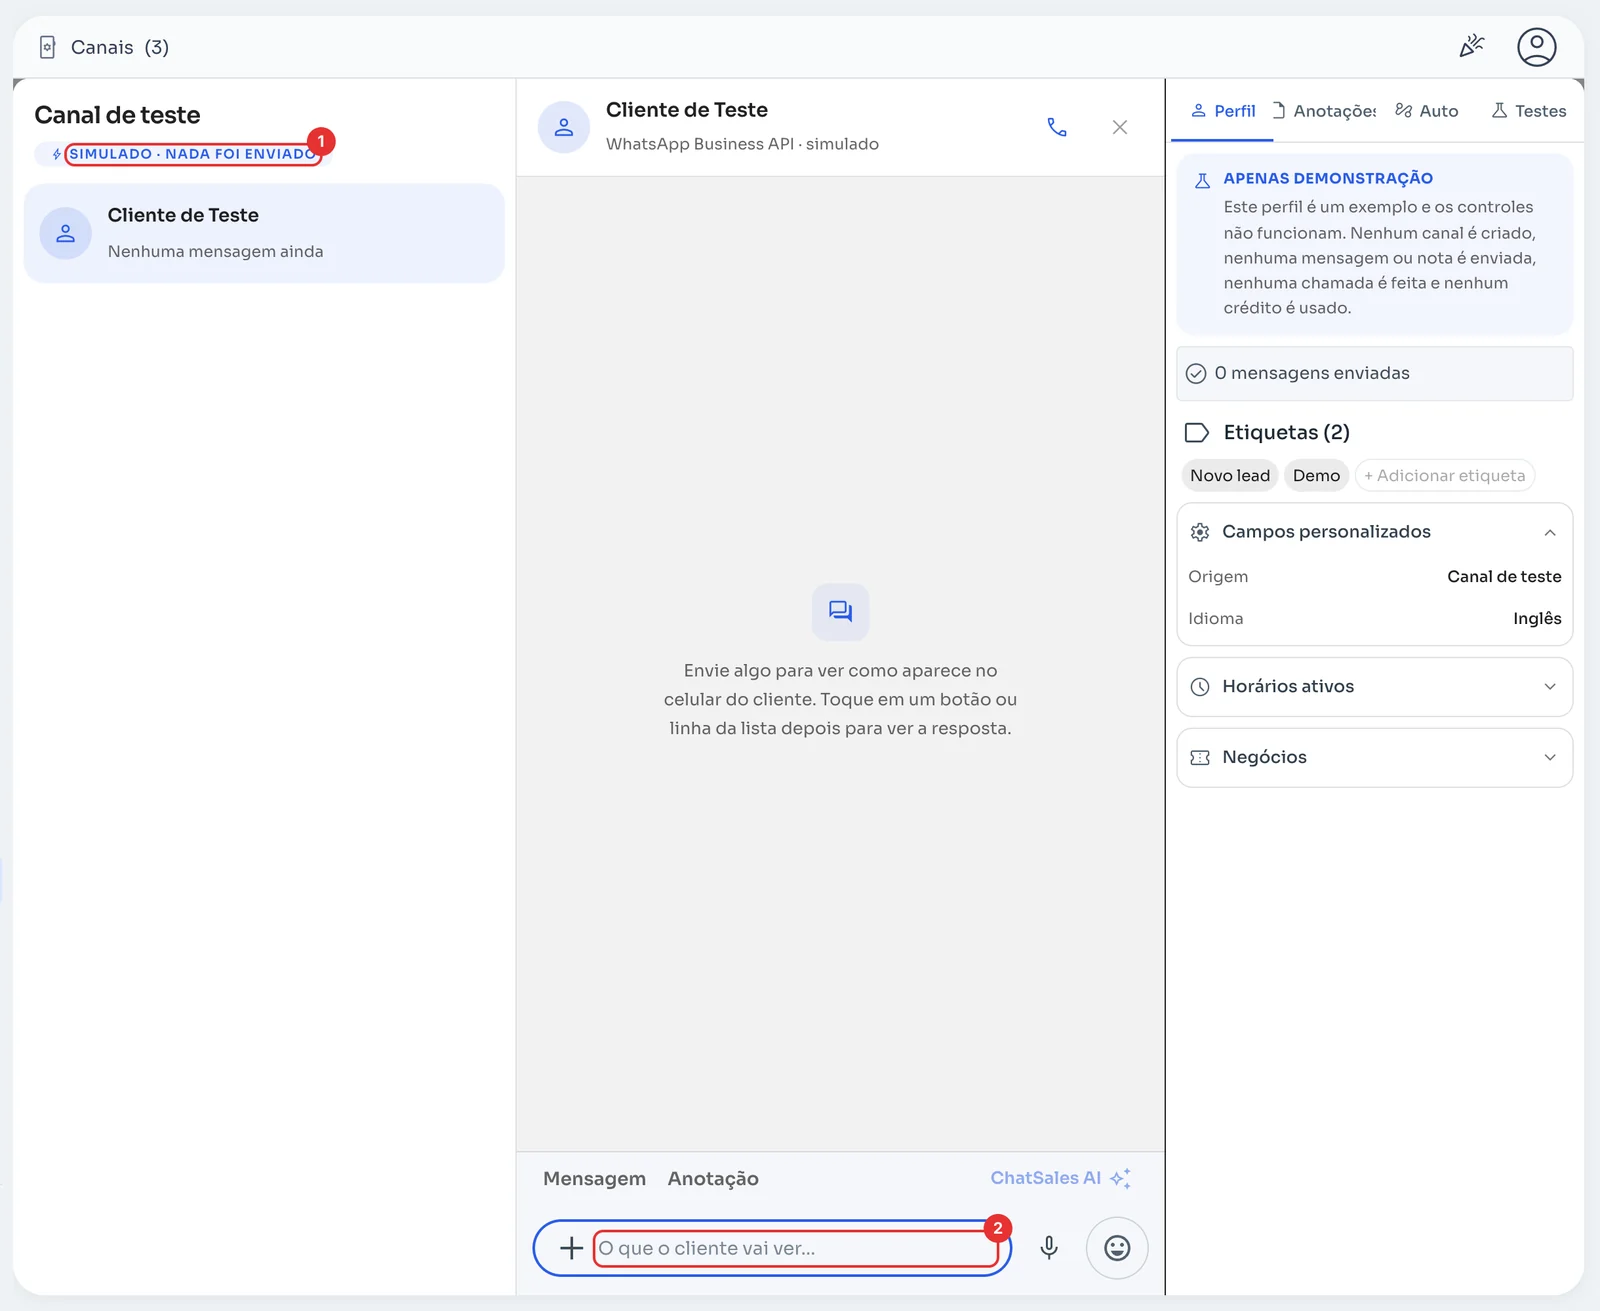Expand the Negócios section

pyautogui.click(x=1550, y=758)
